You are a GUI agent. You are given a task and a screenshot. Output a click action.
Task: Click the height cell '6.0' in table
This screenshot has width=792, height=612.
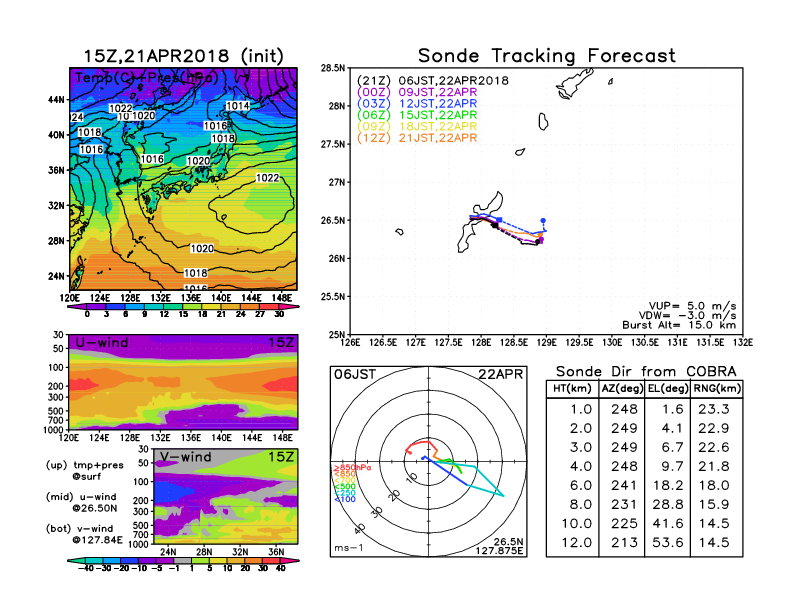pyautogui.click(x=581, y=486)
